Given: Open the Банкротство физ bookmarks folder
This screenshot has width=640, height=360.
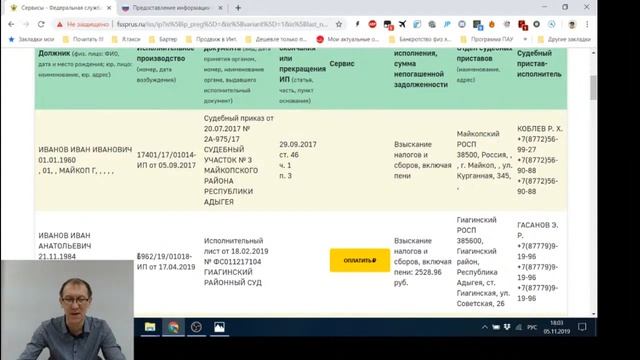Looking at the screenshot, I should pos(420,39).
